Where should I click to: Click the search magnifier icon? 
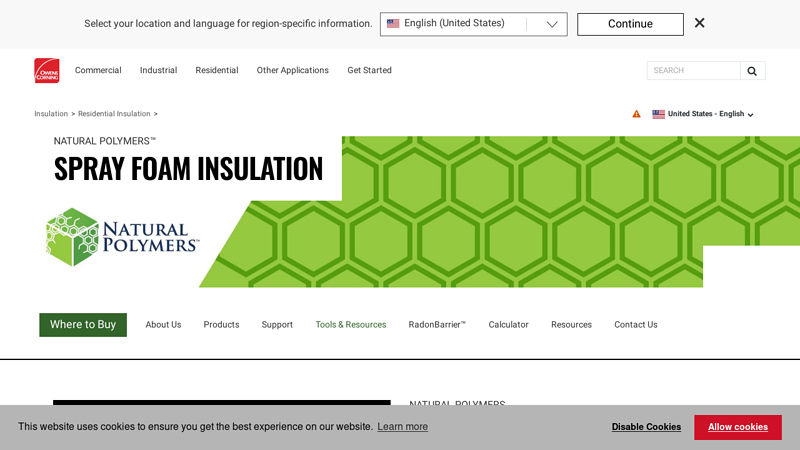coord(752,71)
